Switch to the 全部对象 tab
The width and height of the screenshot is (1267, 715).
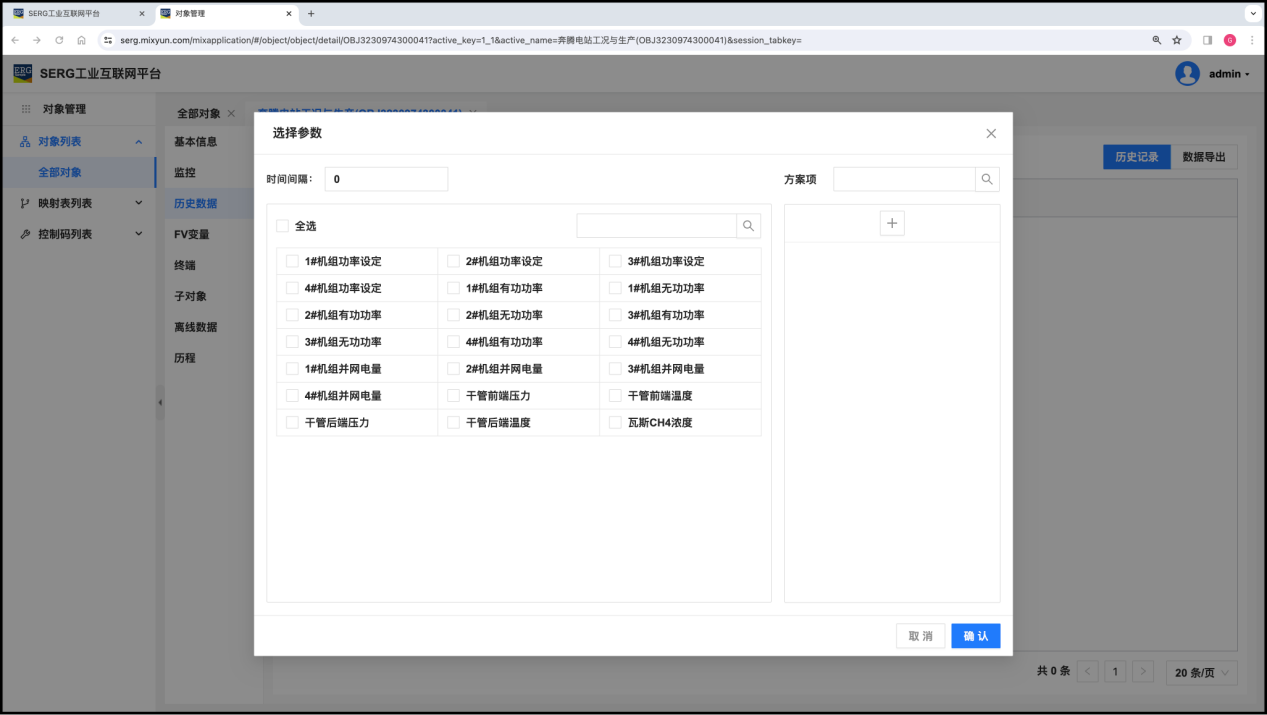coord(198,114)
